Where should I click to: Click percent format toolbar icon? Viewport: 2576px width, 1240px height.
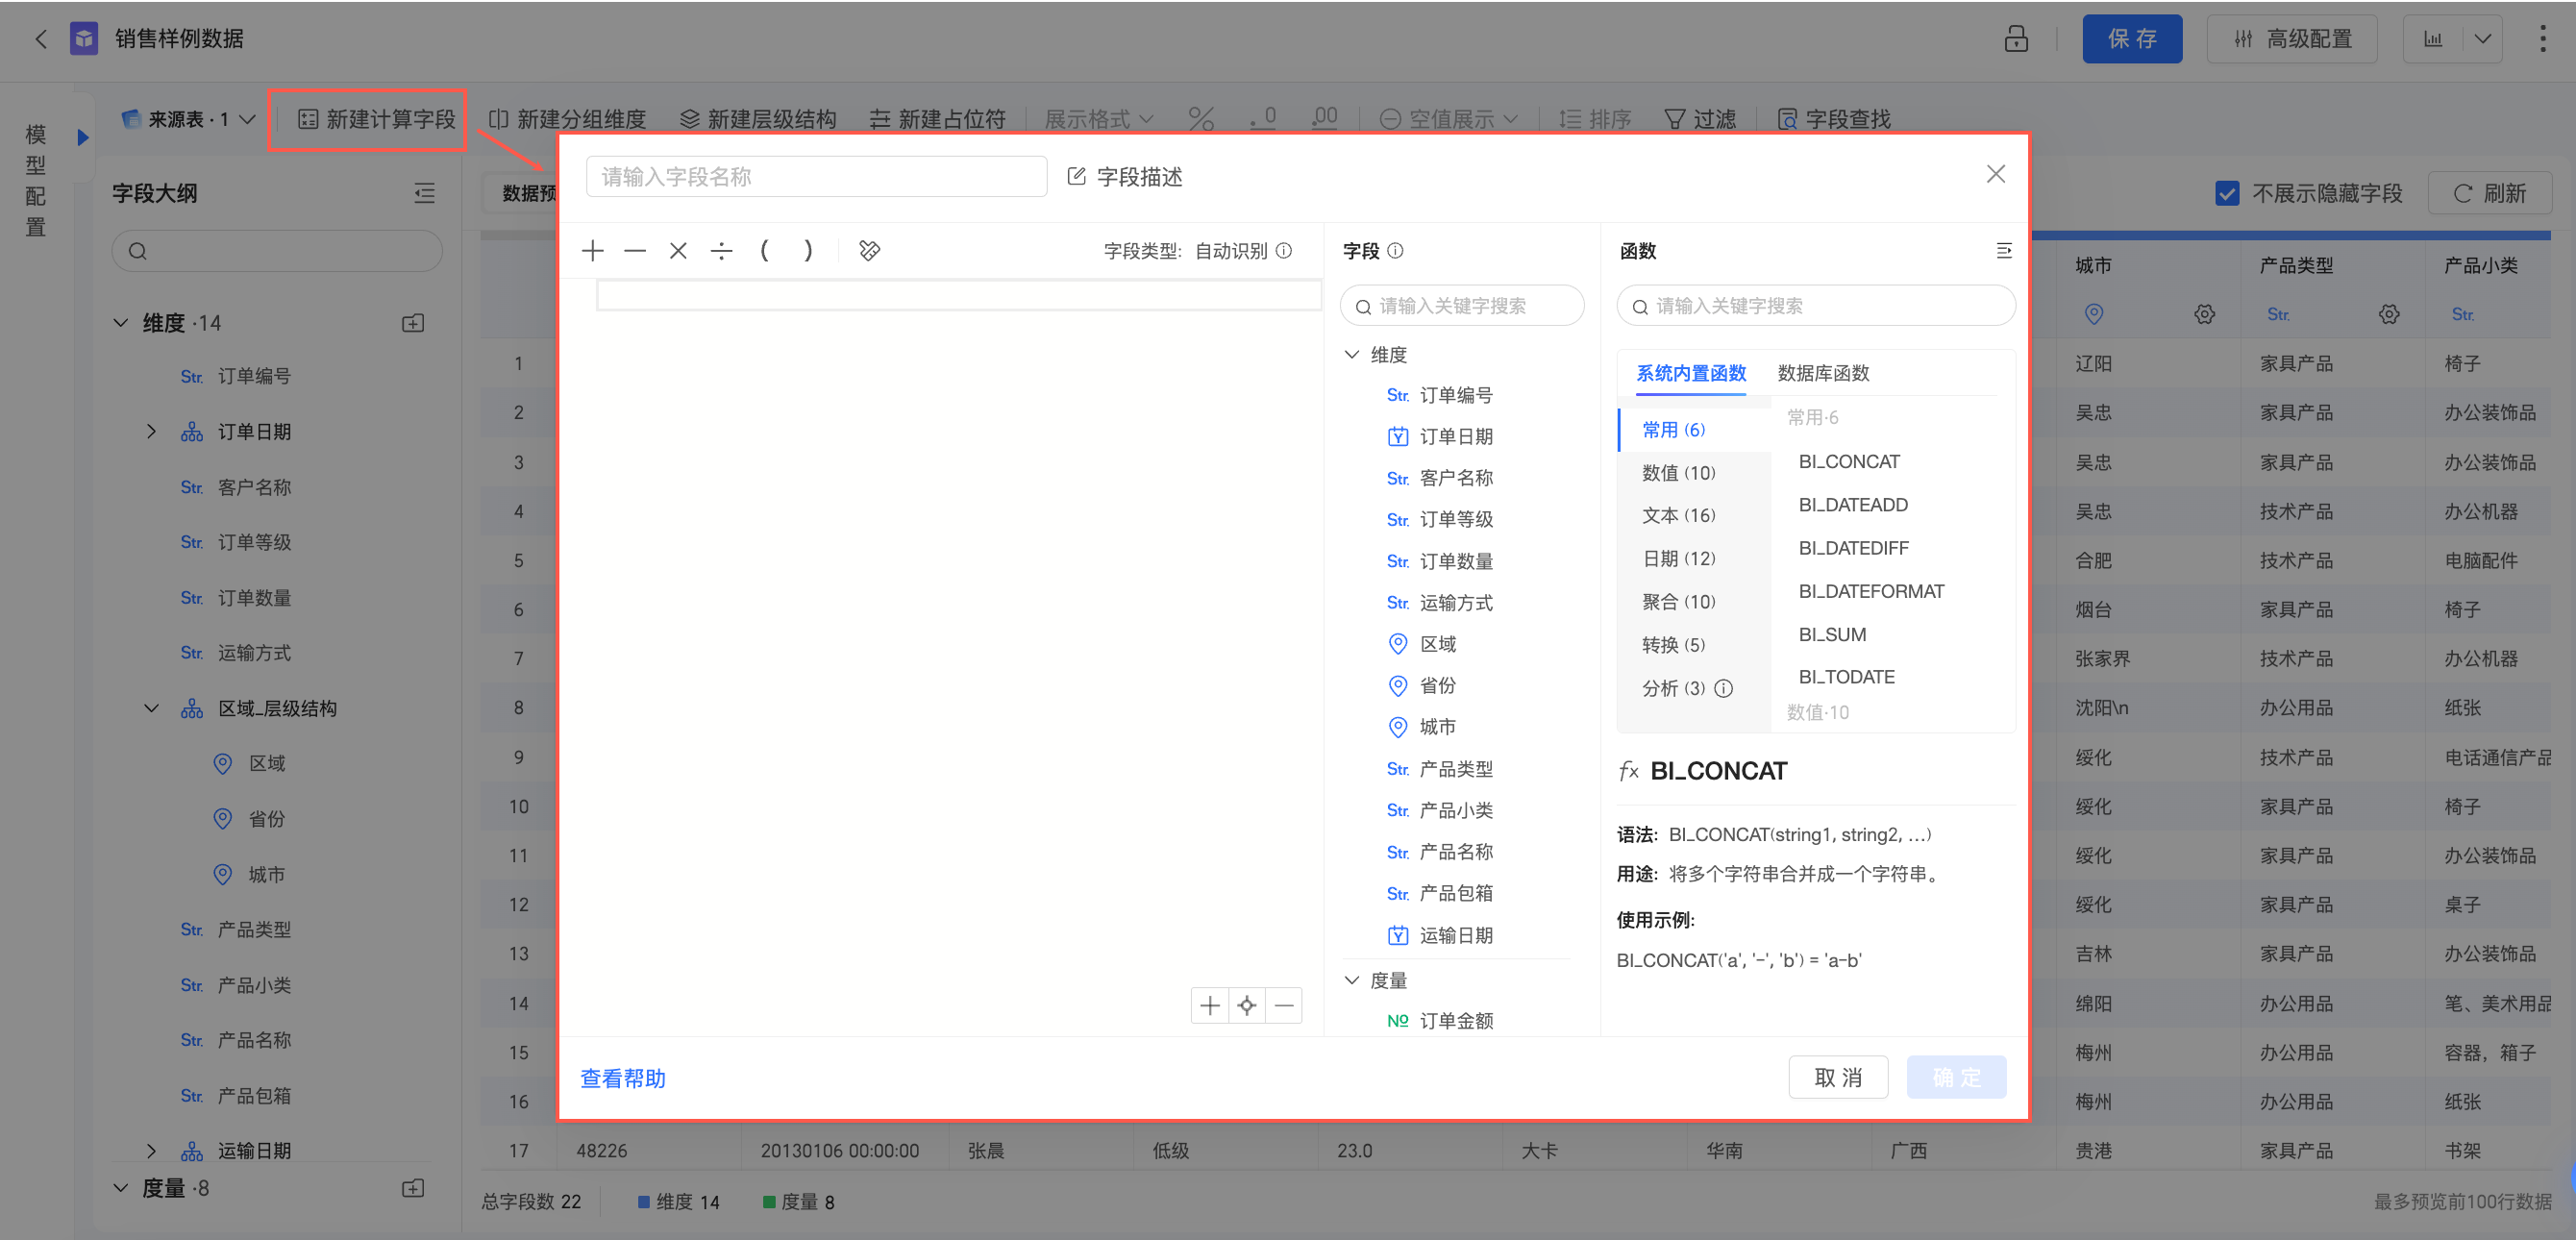coord(1201,119)
